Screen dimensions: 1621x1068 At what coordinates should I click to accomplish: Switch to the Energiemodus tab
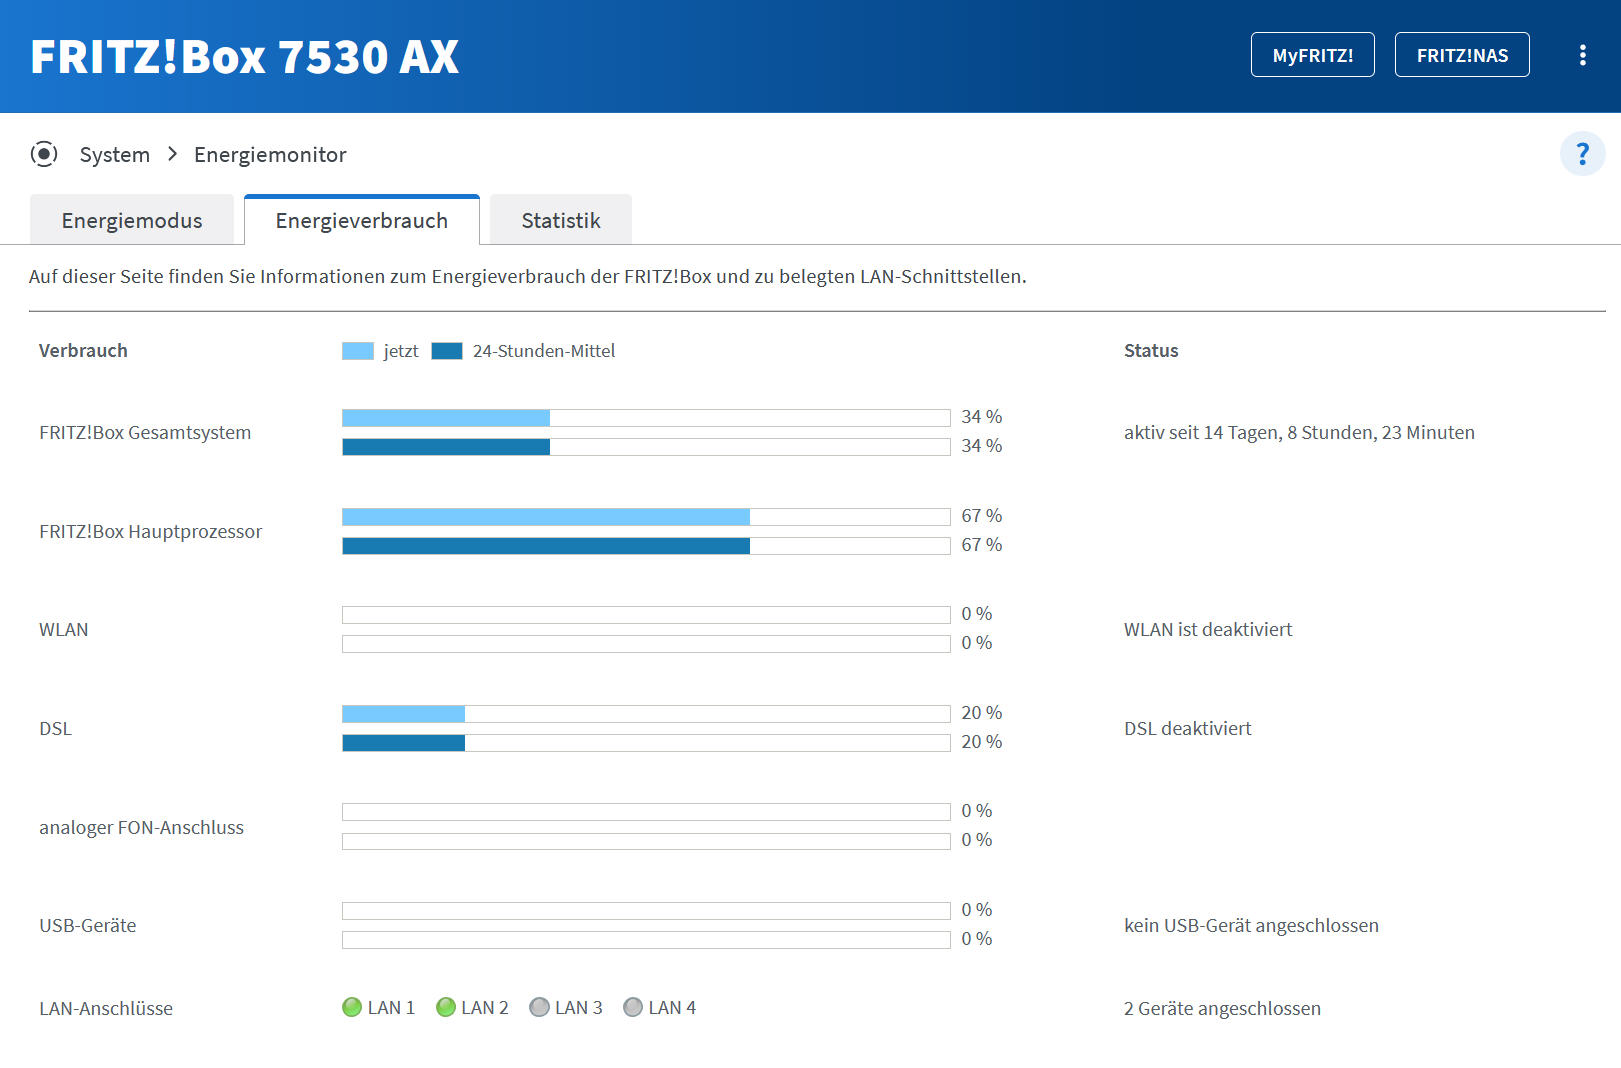click(132, 220)
